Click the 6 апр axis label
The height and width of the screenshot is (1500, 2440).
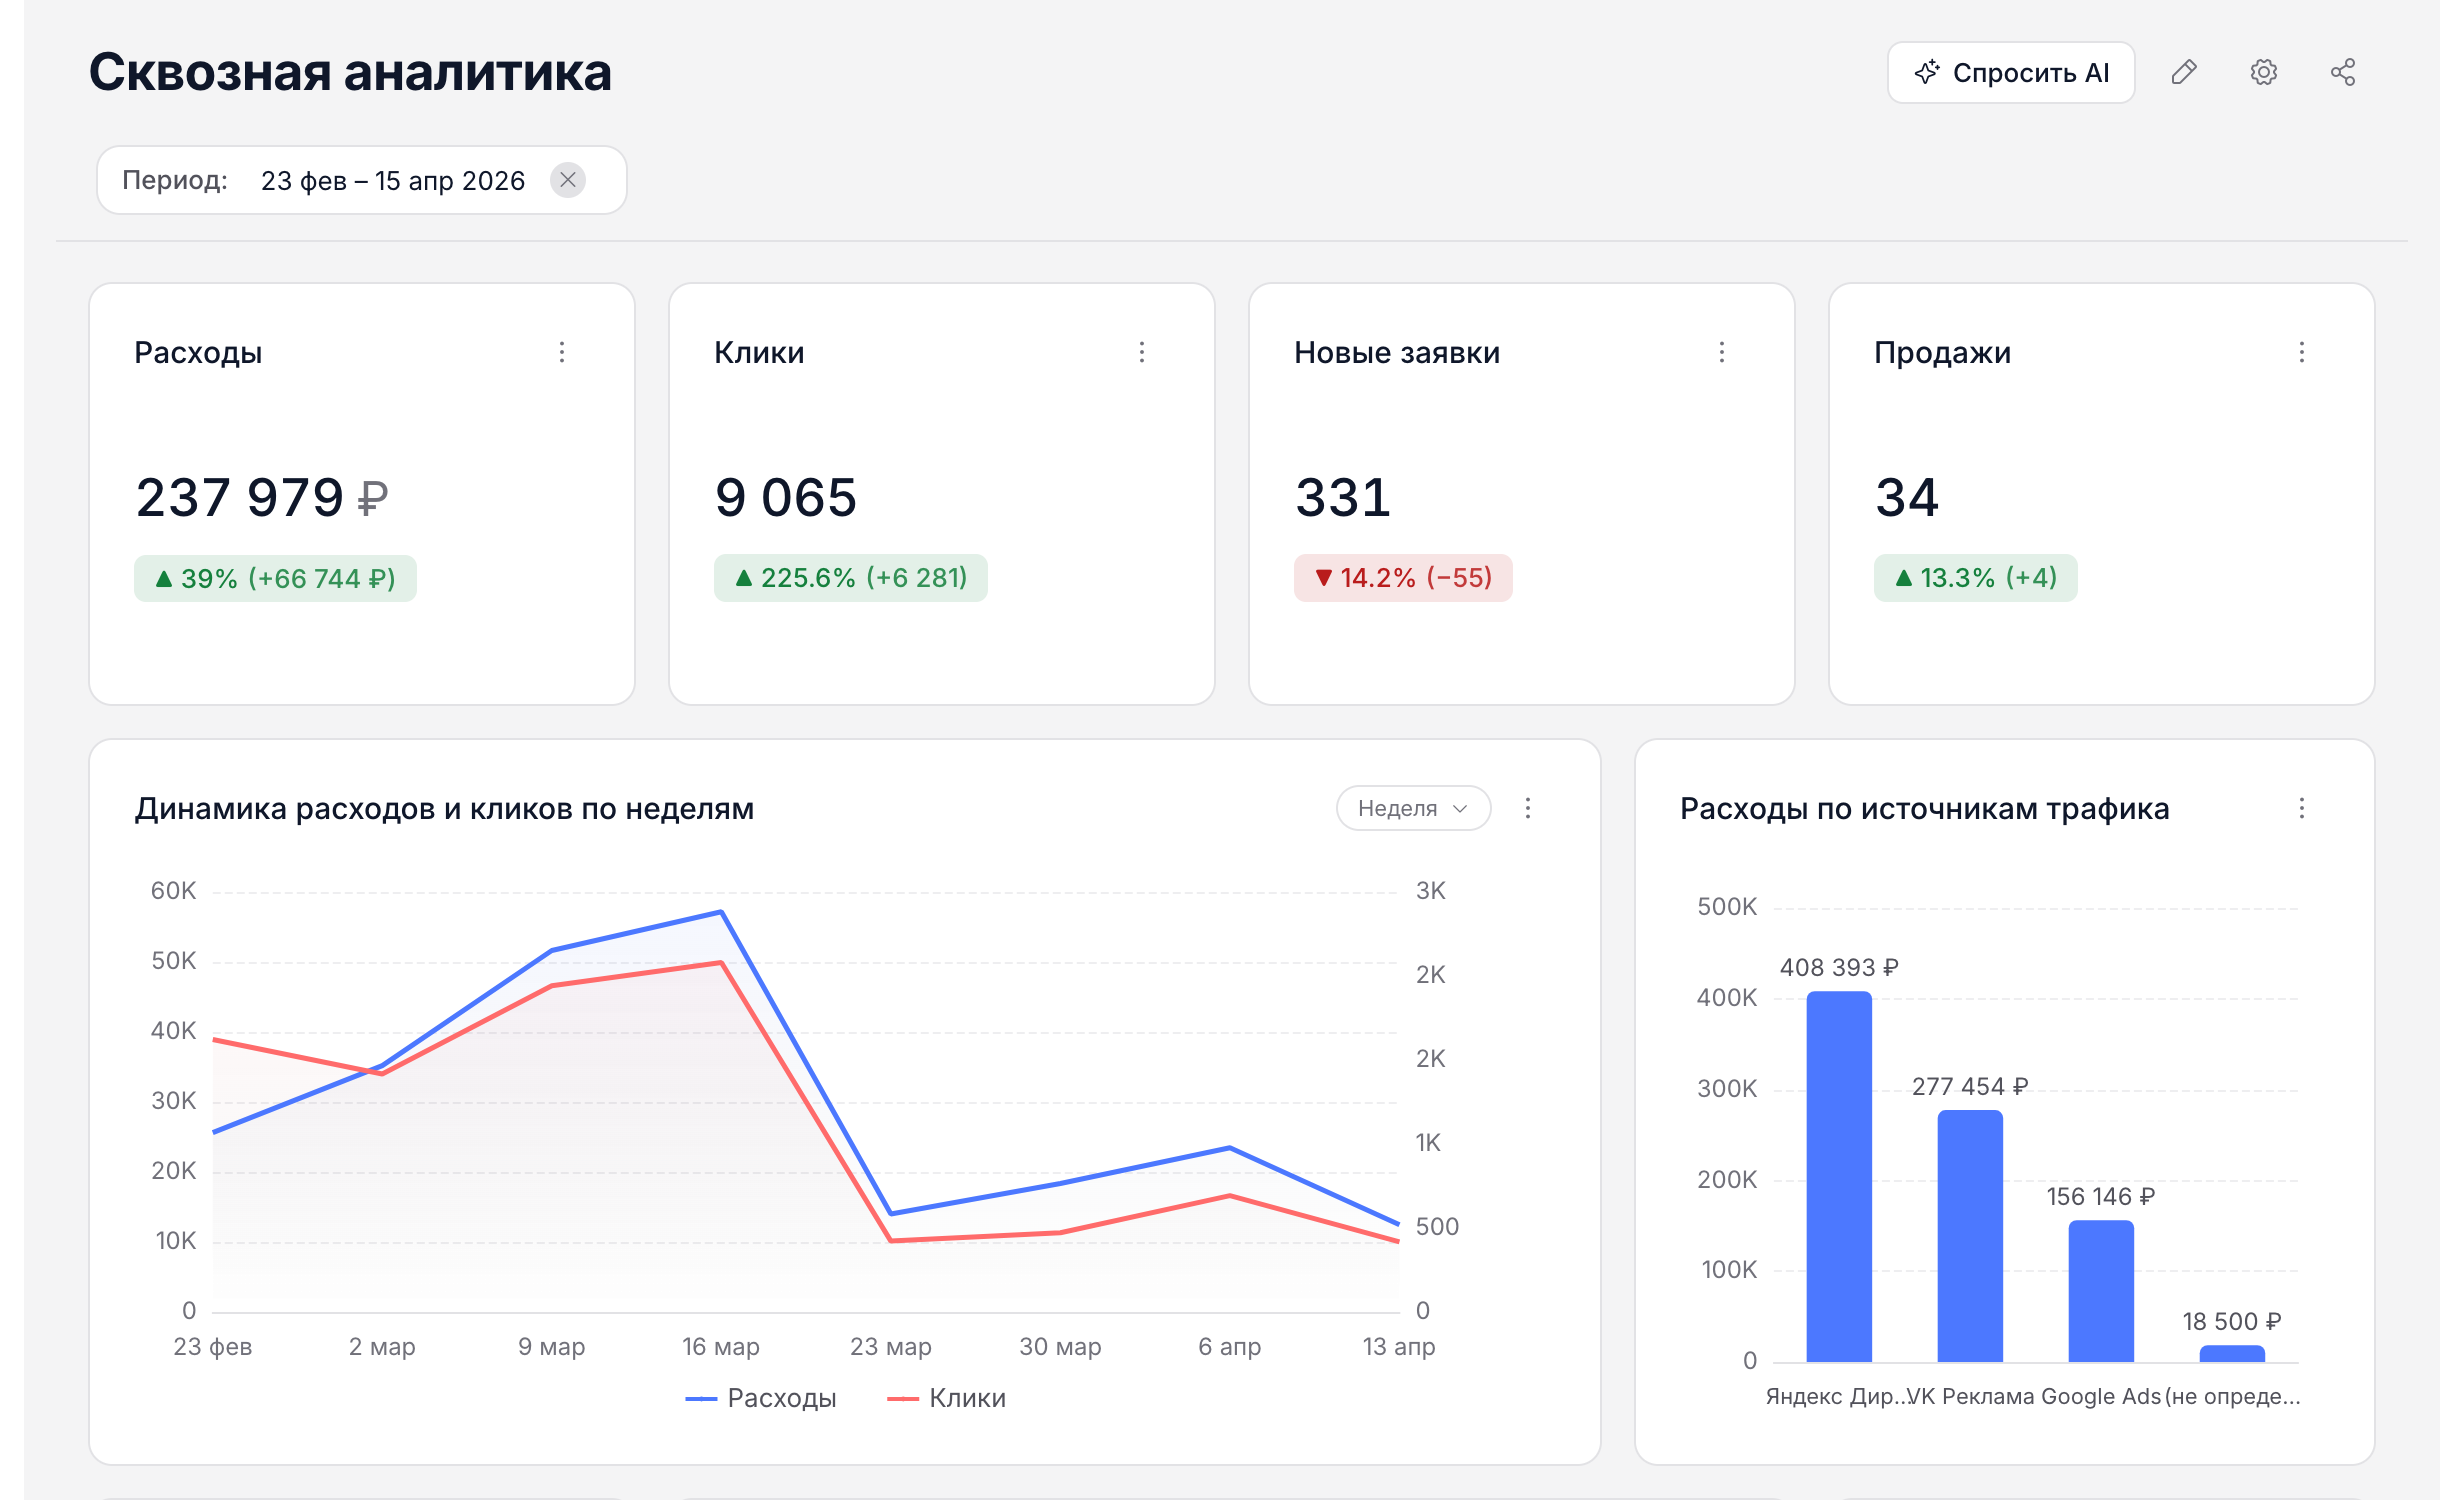(1230, 1346)
